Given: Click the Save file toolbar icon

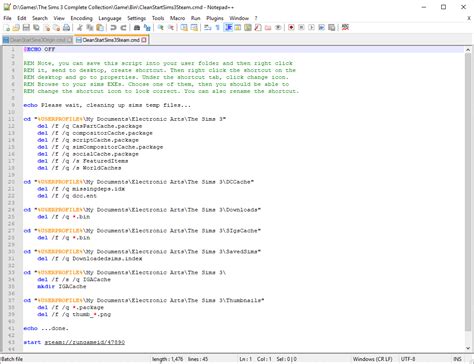Looking at the screenshot, I should coord(26,28).
